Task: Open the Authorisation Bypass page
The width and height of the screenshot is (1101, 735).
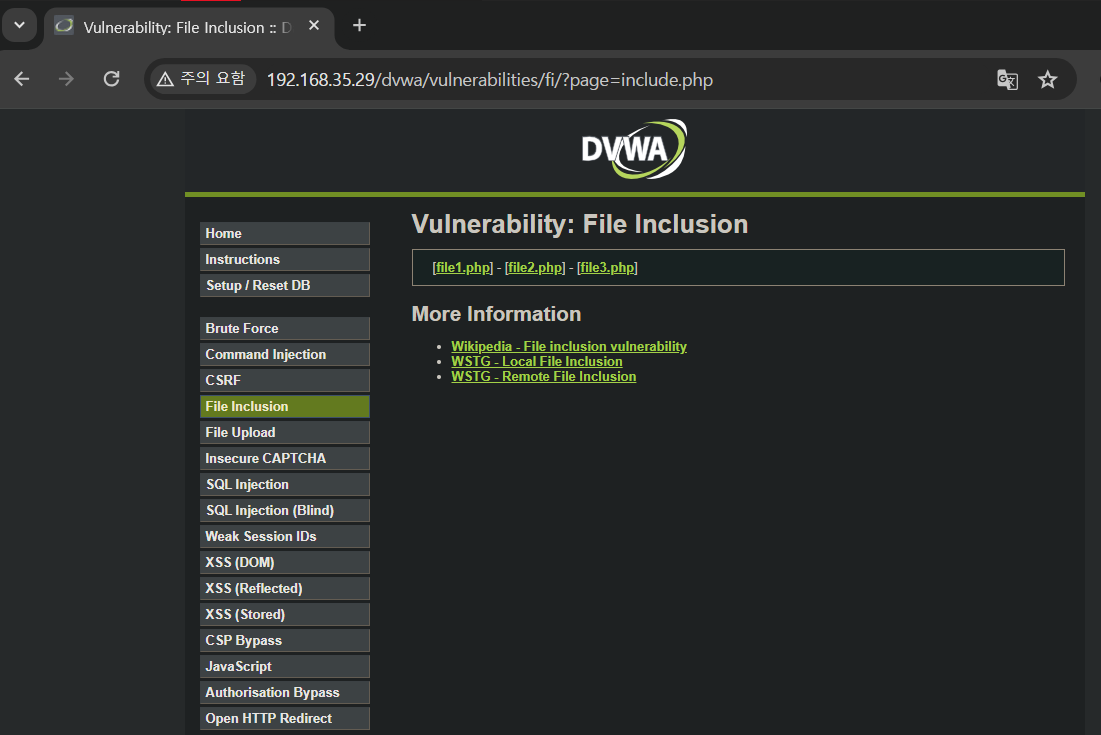Action: pyautogui.click(x=284, y=691)
